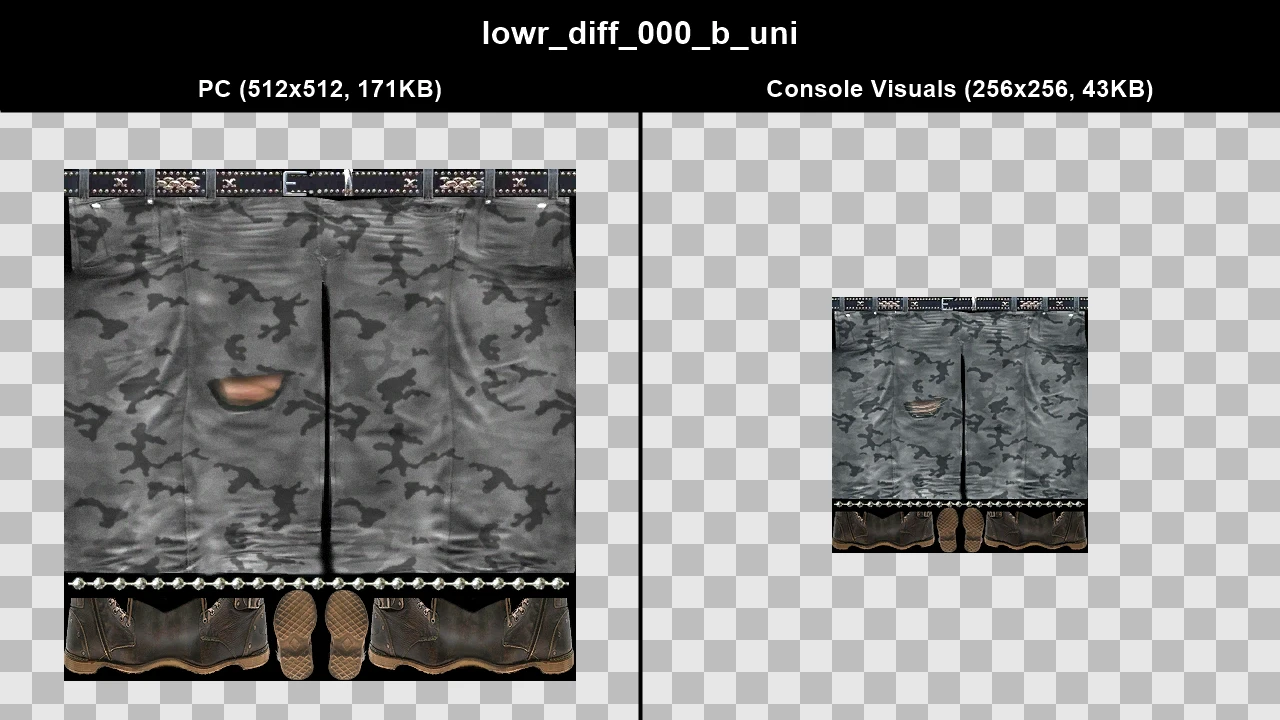The width and height of the screenshot is (1280, 720).
Task: Click the label Console Visuals (256x256, 43KB)
Action: (x=960, y=89)
